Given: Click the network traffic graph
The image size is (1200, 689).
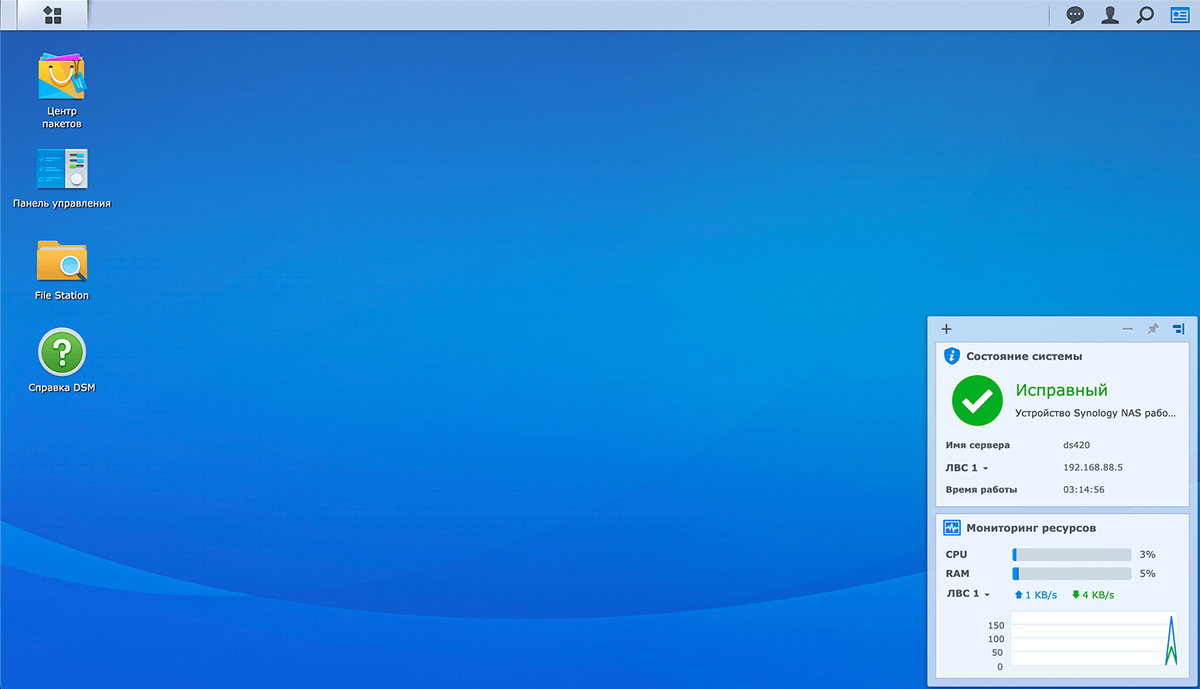Looking at the screenshot, I should click(x=1094, y=640).
